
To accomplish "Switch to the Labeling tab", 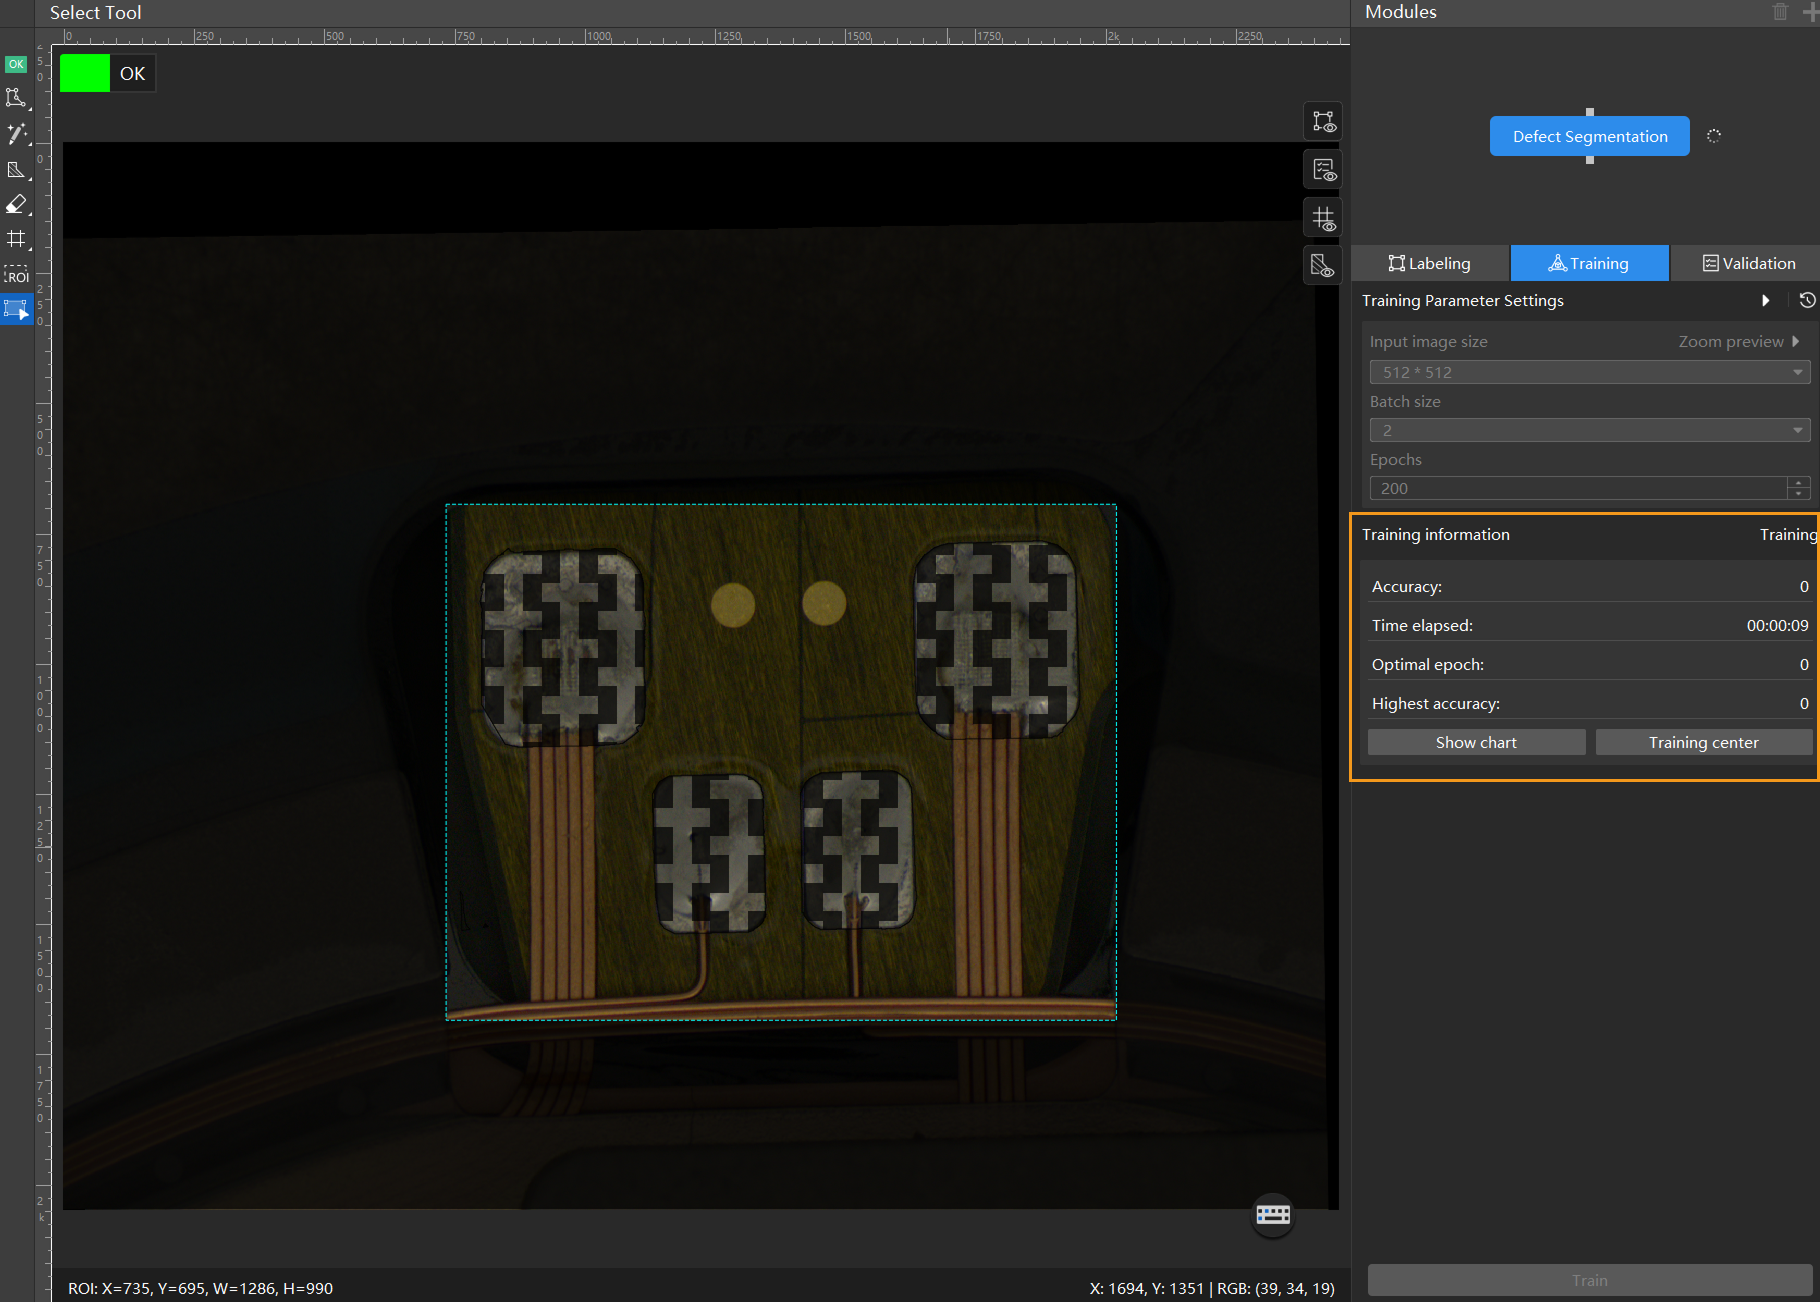I will 1430,263.
